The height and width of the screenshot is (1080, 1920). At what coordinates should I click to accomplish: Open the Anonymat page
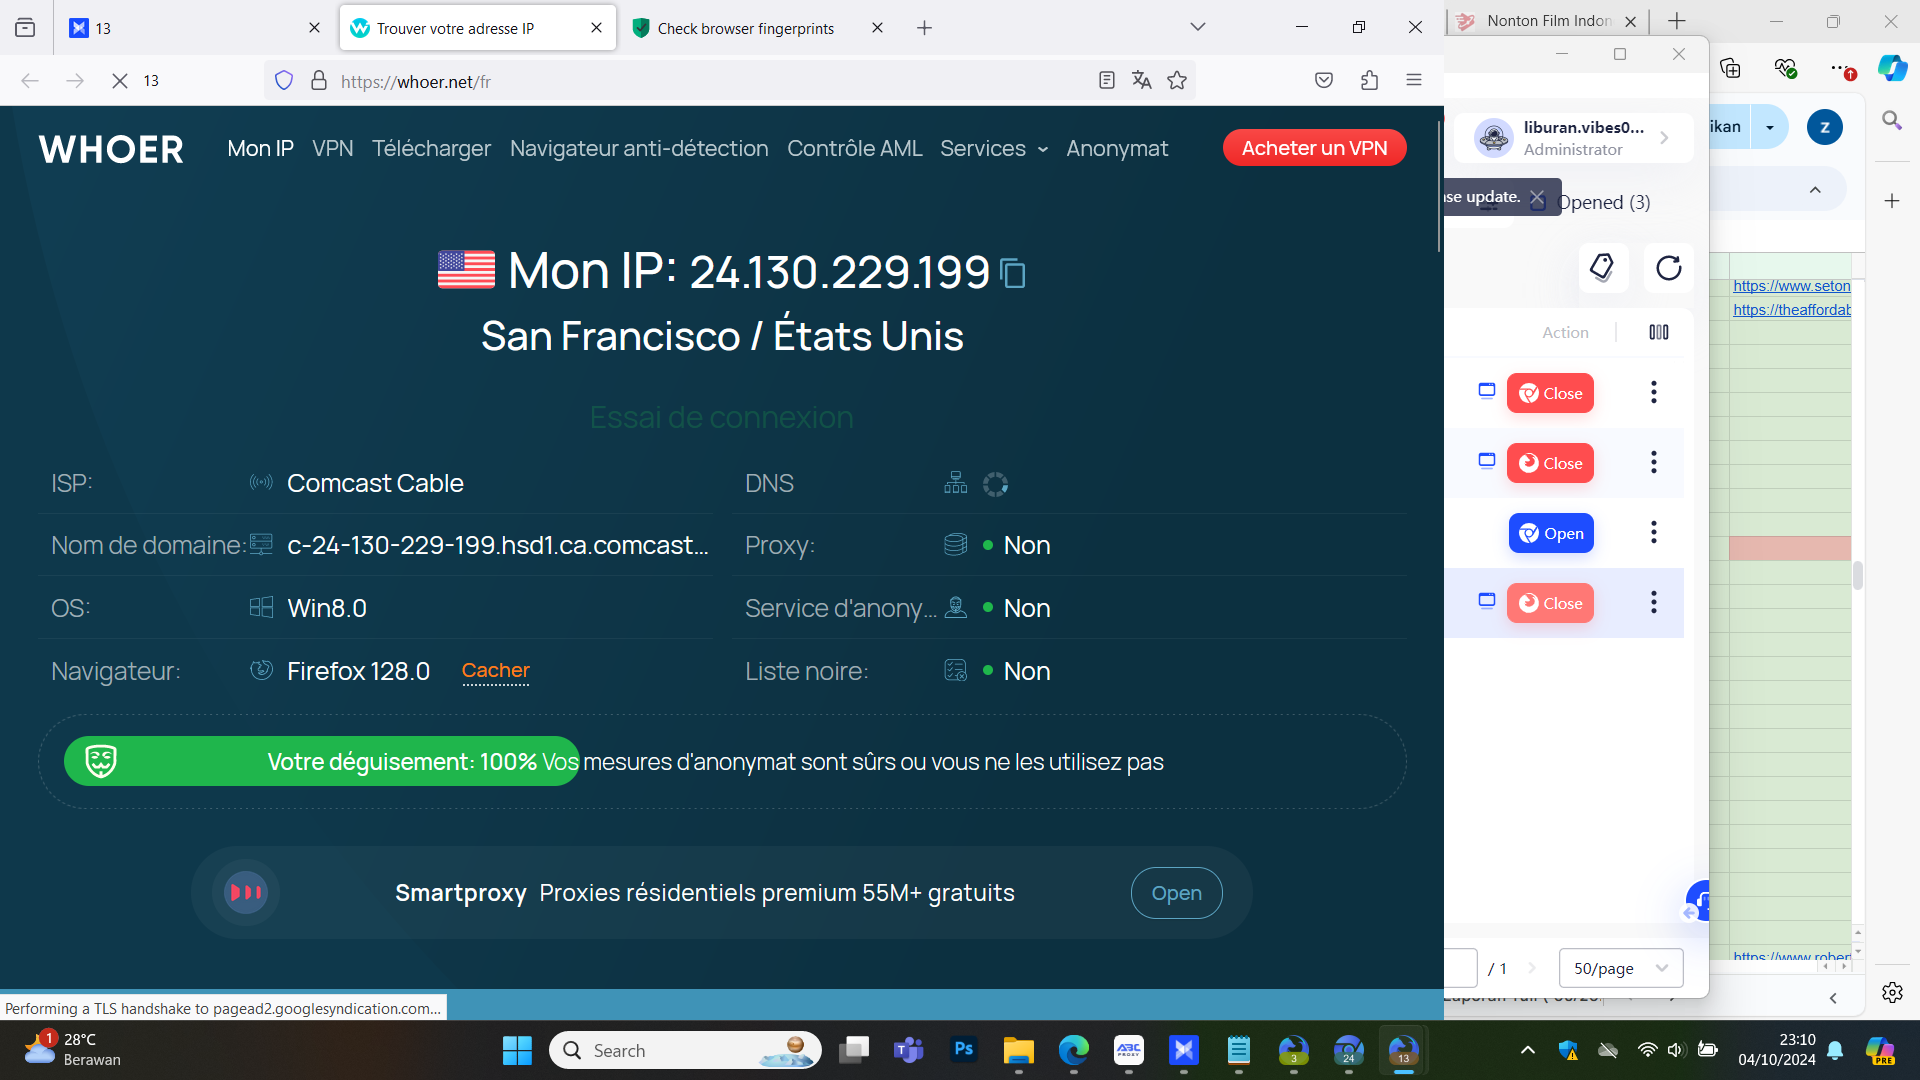pos(1117,148)
